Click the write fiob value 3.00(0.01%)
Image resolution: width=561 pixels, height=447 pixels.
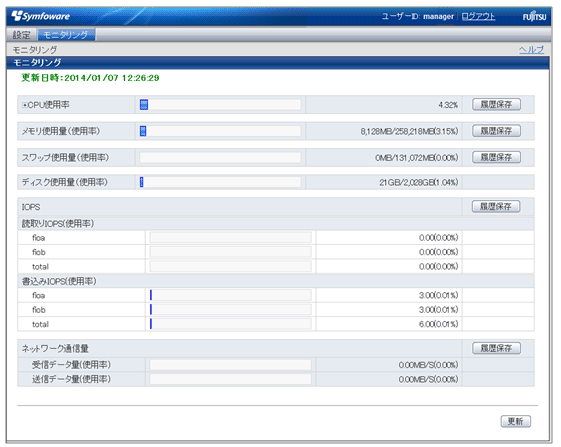[x=439, y=310]
